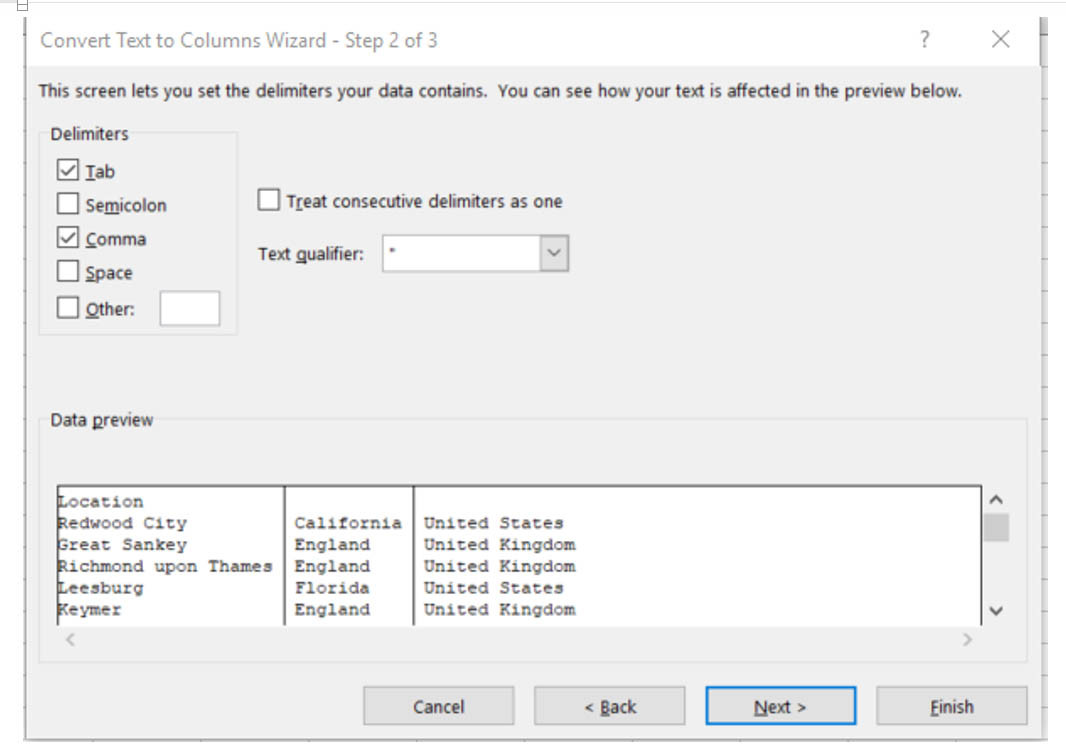Uncheck the Tab delimiter checkbox
This screenshot has width=1066, height=753.
pos(68,171)
